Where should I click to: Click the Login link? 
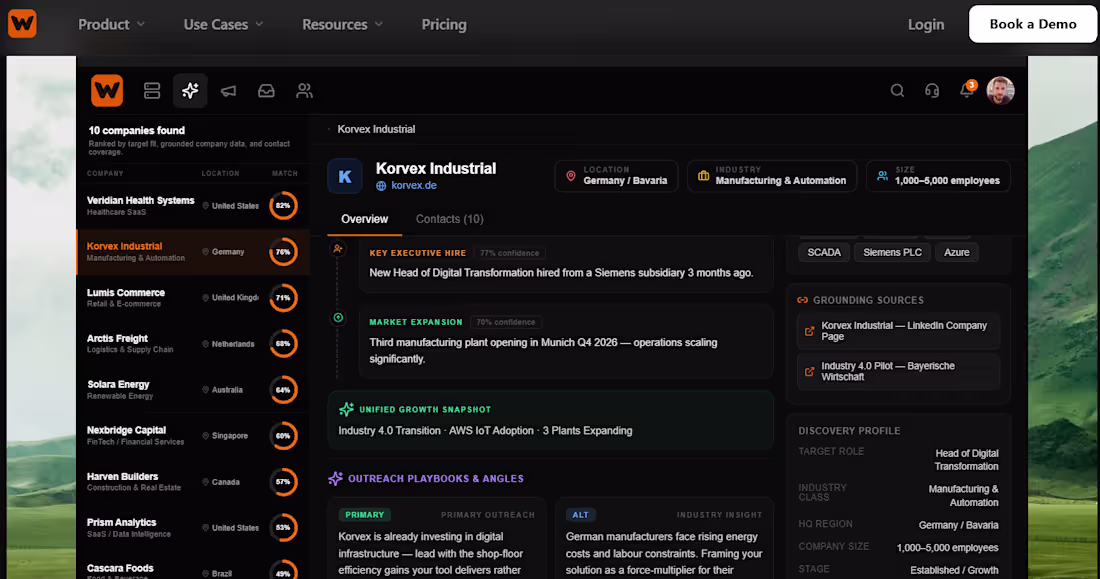tap(926, 25)
